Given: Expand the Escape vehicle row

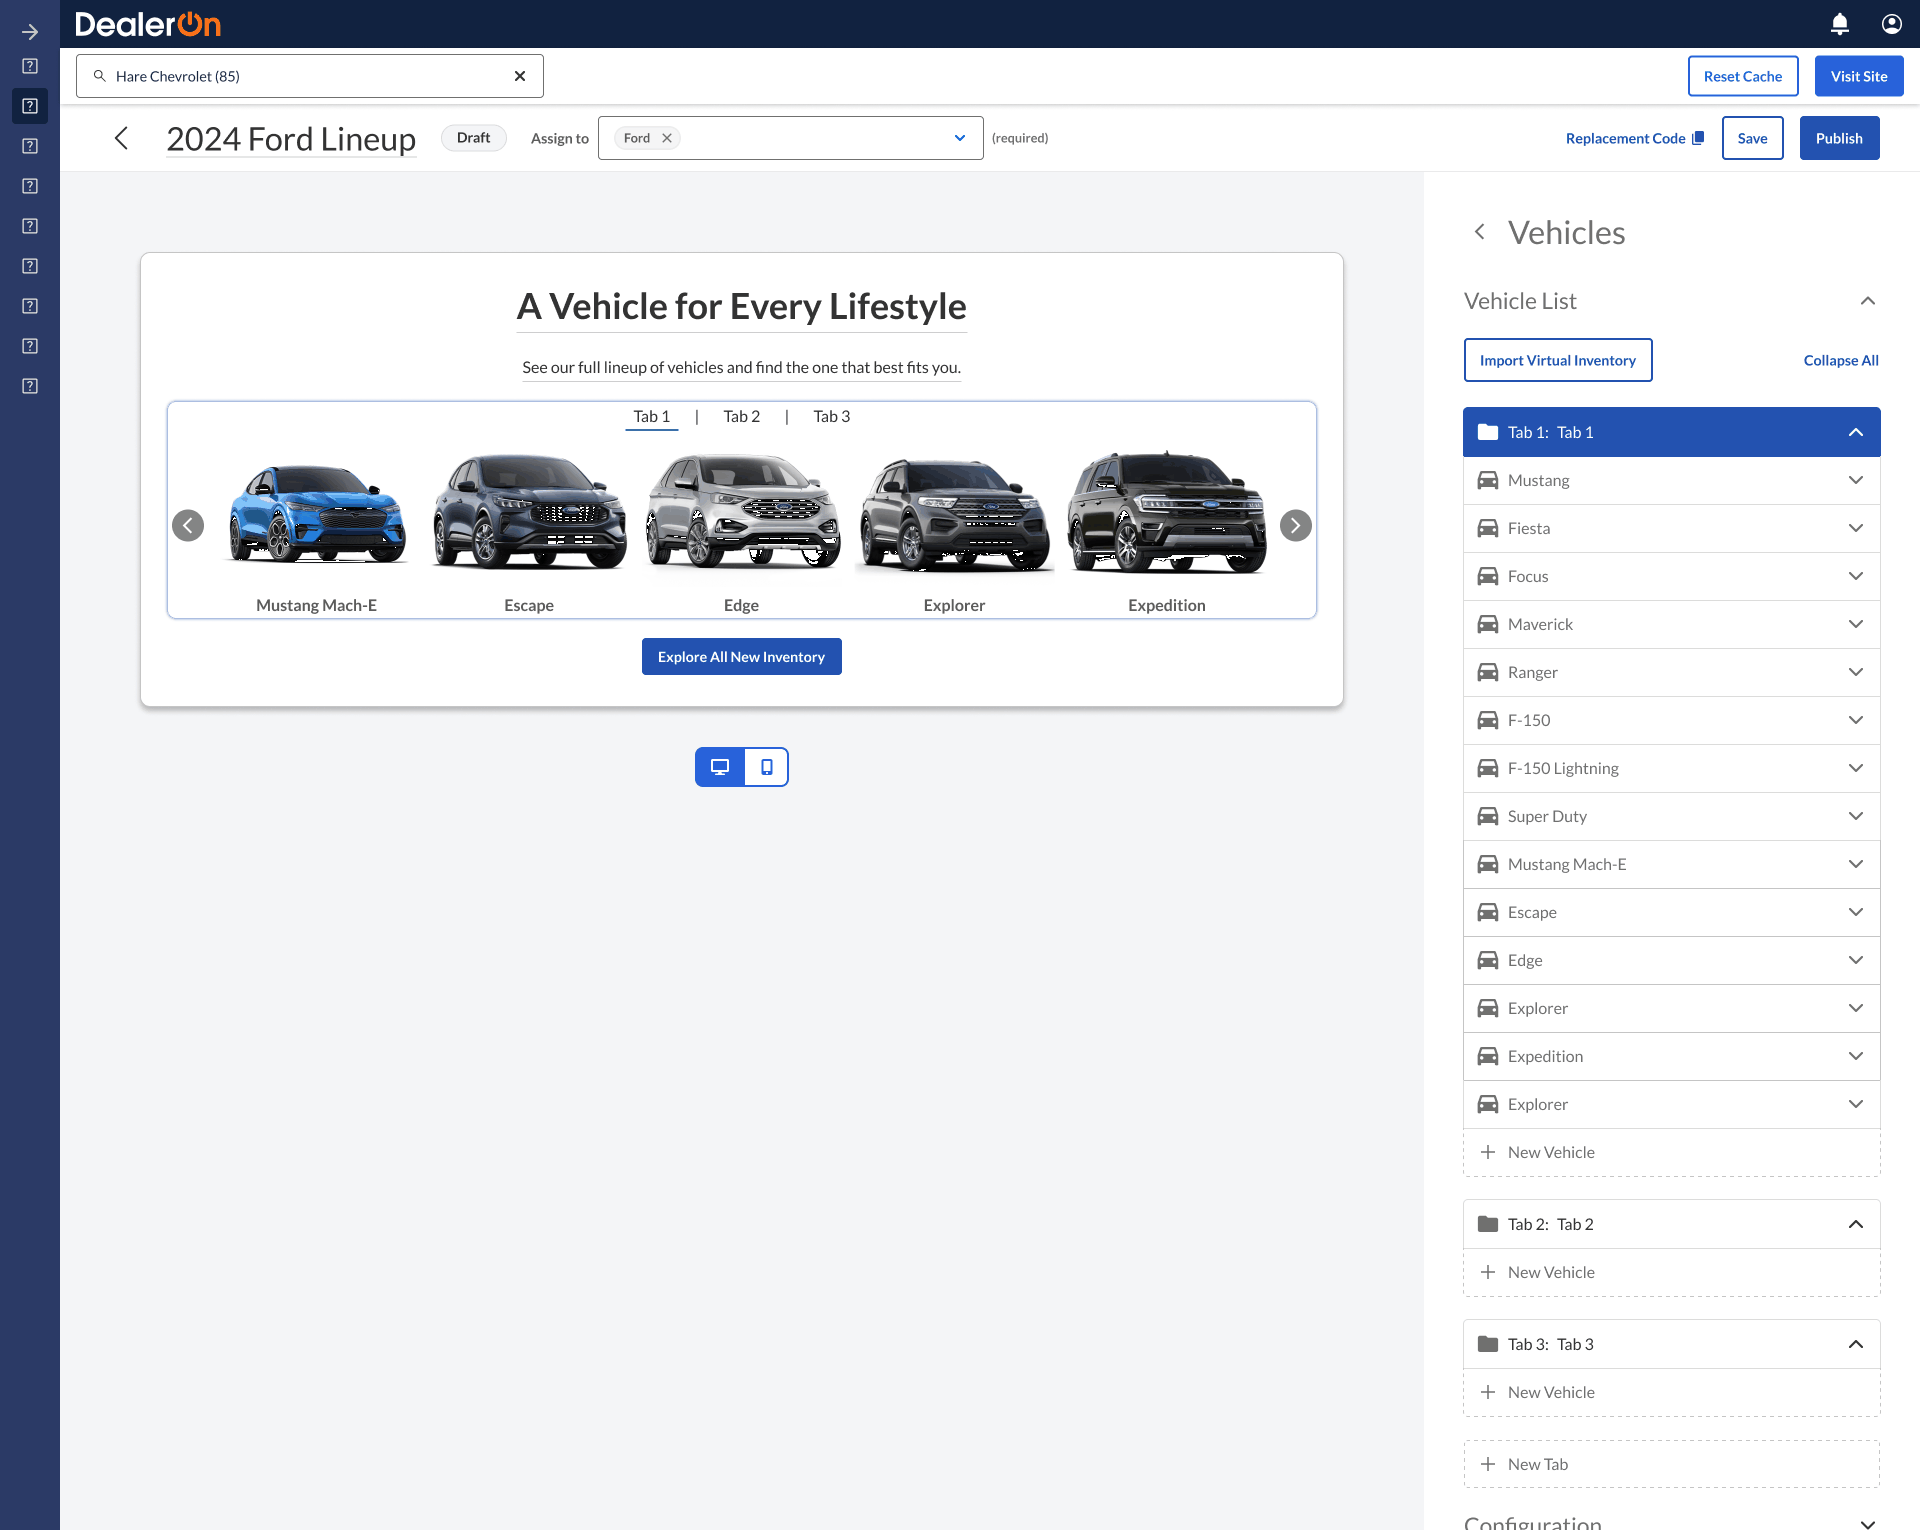Looking at the screenshot, I should pos(1856,912).
